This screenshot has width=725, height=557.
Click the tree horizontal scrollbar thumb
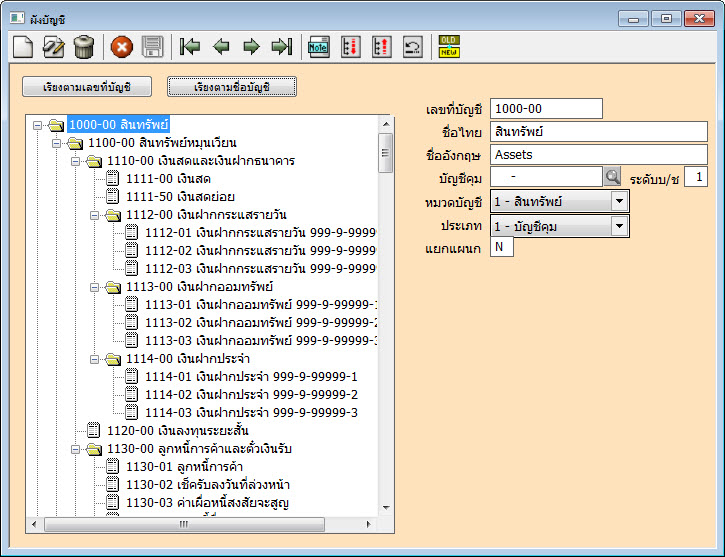[x=184, y=524]
